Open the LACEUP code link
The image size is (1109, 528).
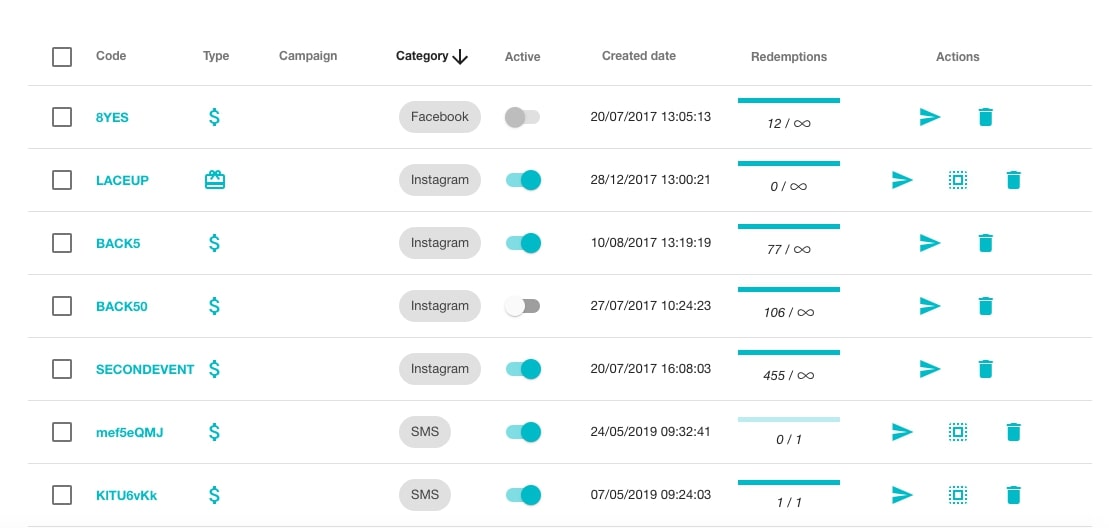click(122, 180)
